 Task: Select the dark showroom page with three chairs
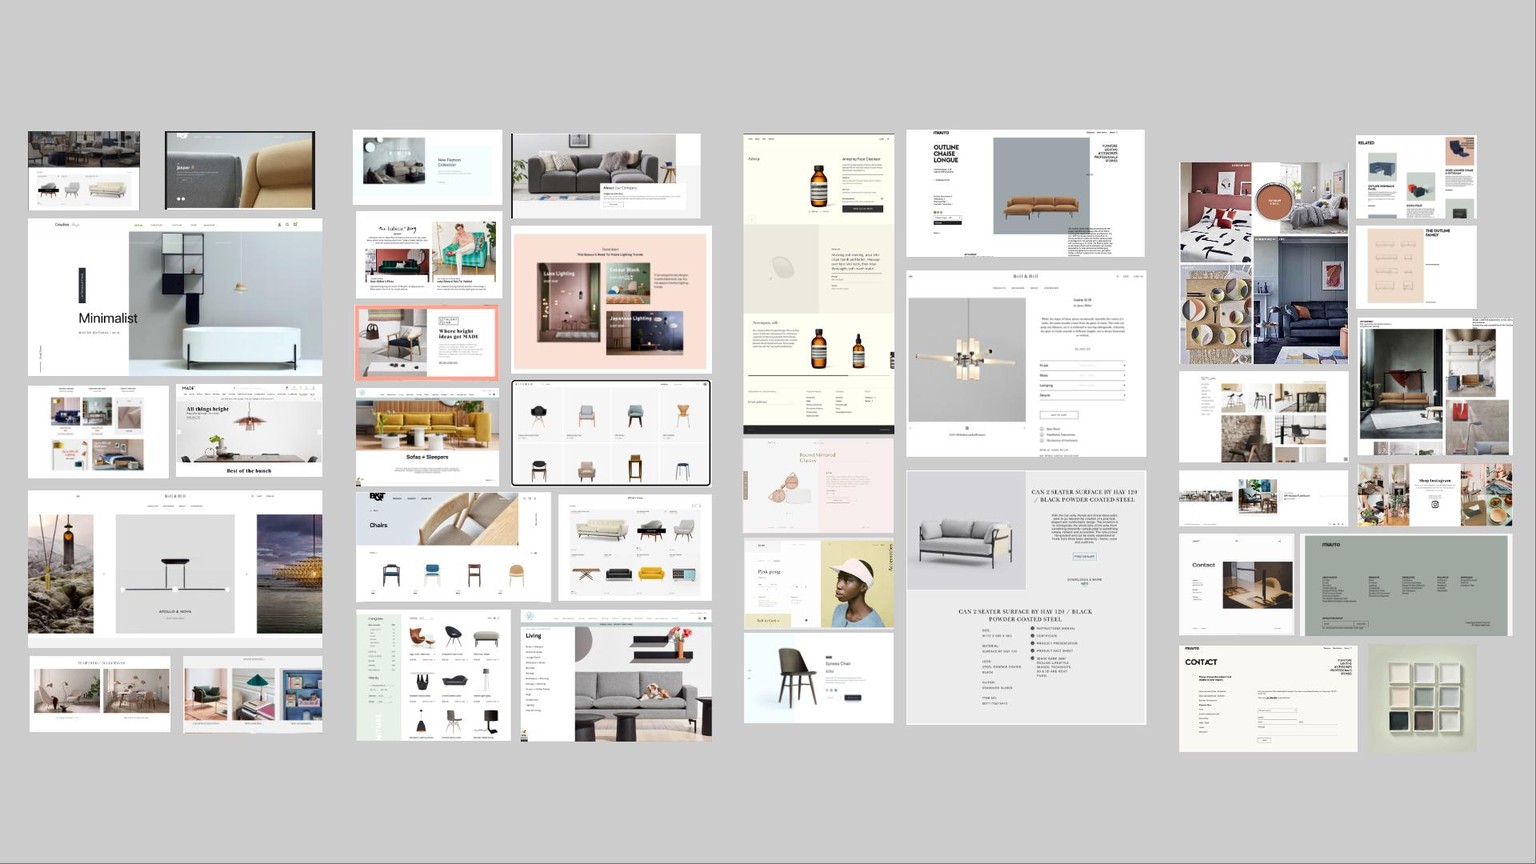(x=84, y=170)
